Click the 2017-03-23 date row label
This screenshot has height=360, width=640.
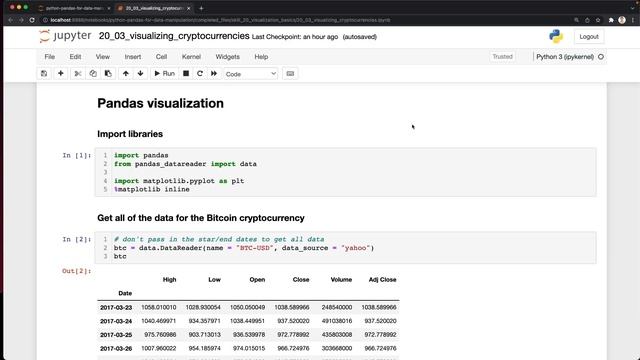click(116, 307)
